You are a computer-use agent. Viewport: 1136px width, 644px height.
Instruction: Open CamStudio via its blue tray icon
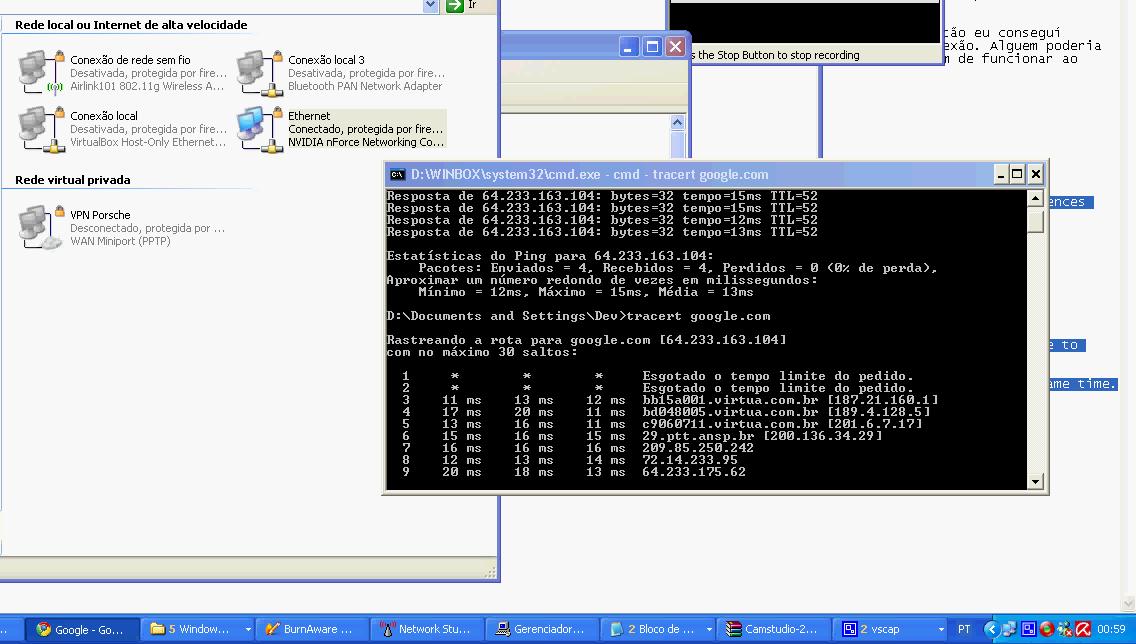(1028, 629)
